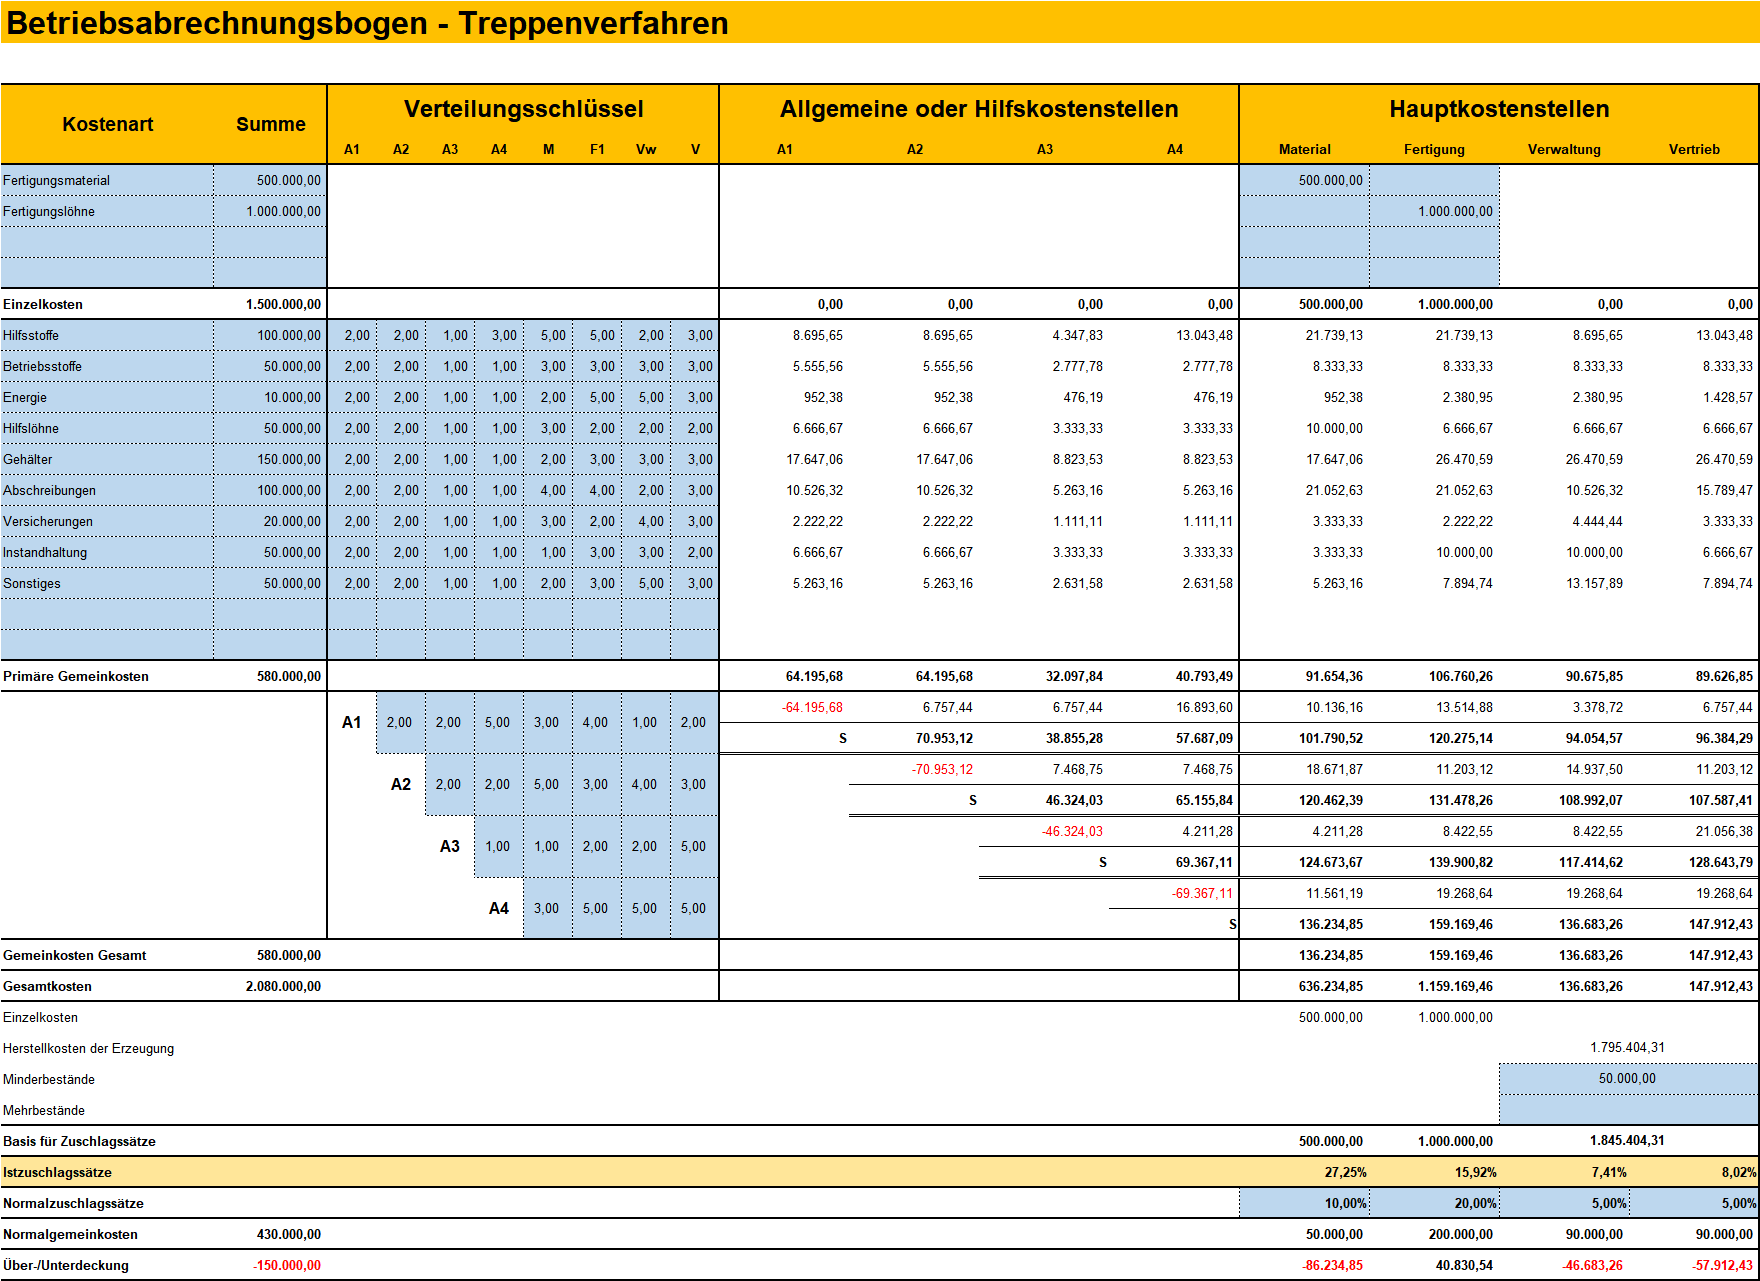Click the Istzuschlagssätze row label

tap(57, 1172)
